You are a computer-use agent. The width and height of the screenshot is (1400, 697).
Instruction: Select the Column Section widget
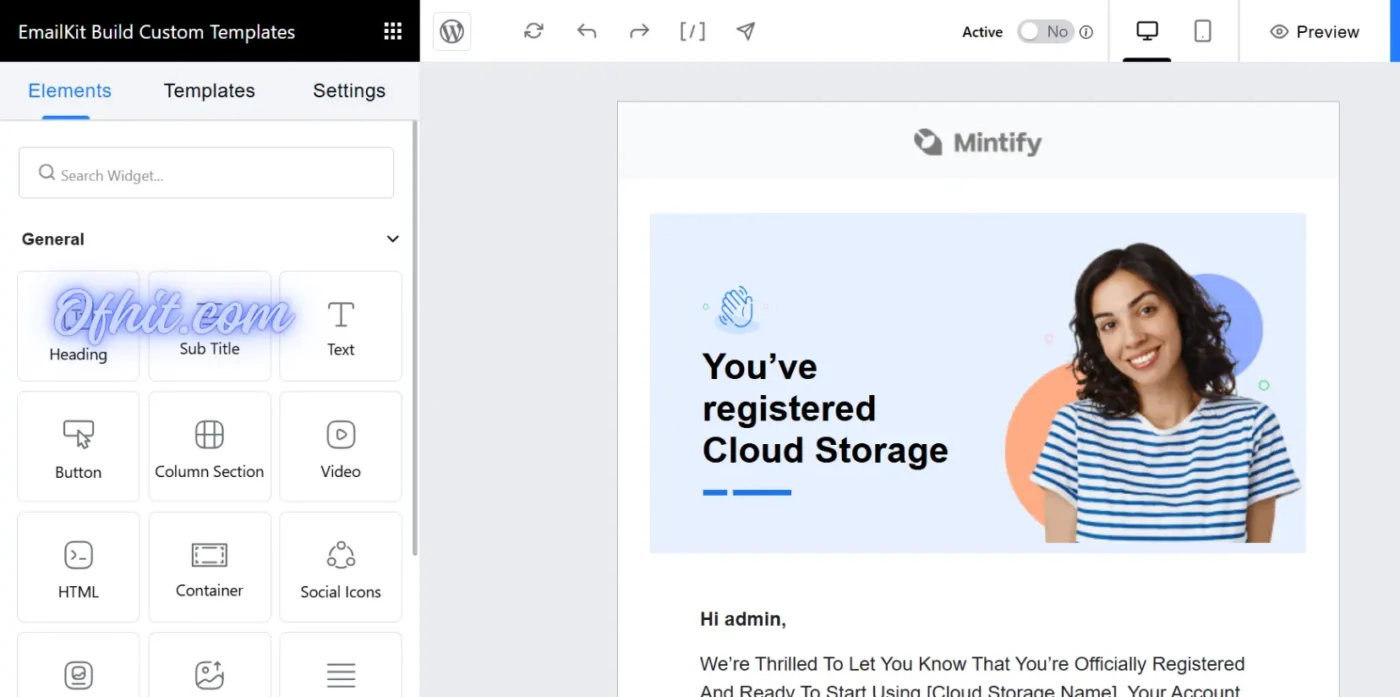coord(209,447)
